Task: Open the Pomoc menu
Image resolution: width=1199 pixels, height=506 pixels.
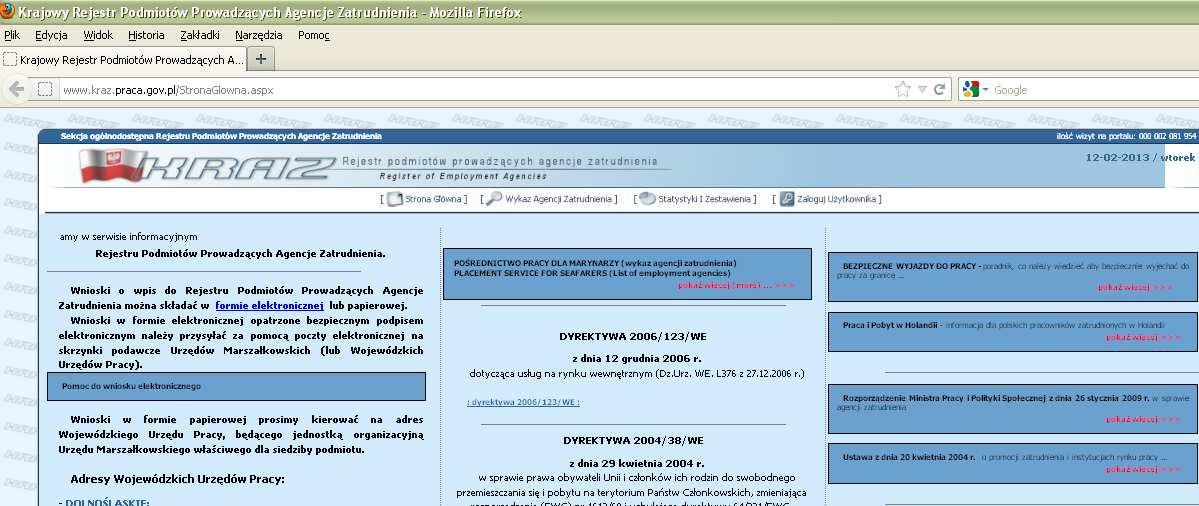Action: 314,35
